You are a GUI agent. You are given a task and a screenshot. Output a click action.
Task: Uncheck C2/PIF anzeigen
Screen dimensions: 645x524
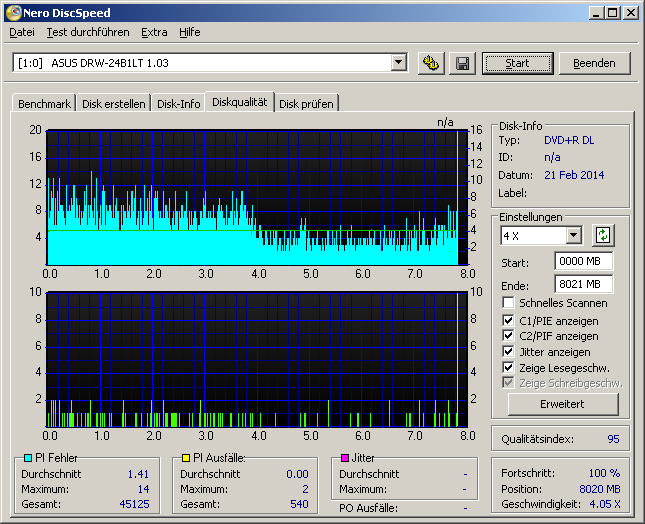508,336
